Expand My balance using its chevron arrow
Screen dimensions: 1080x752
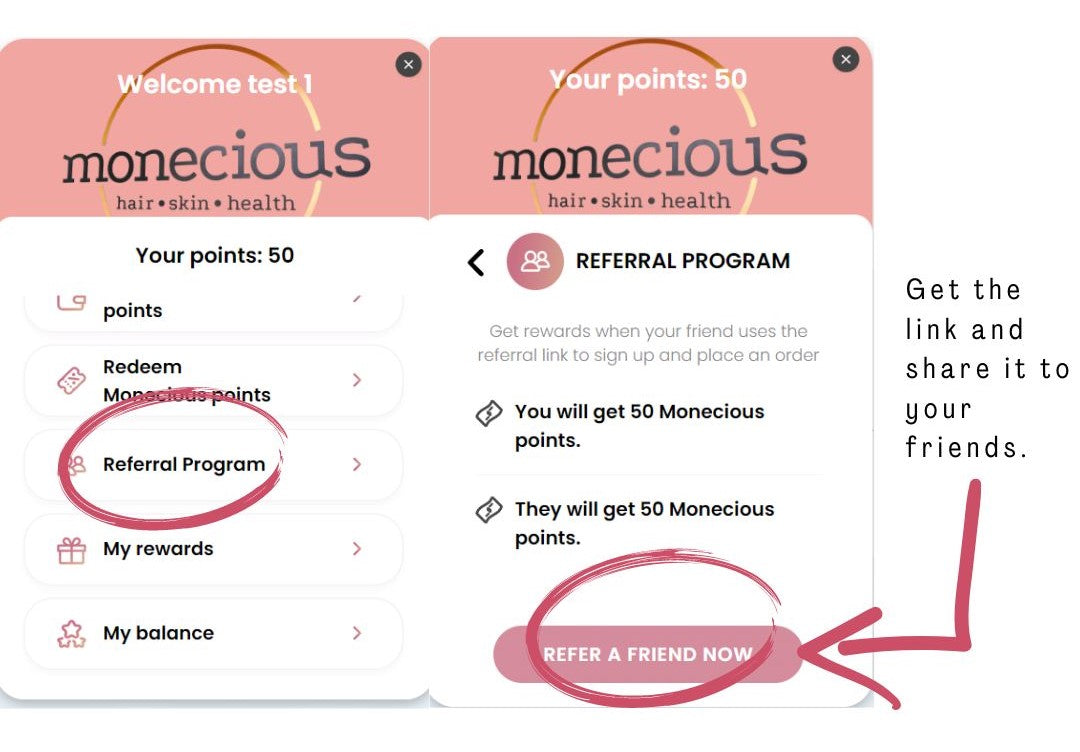point(357,633)
